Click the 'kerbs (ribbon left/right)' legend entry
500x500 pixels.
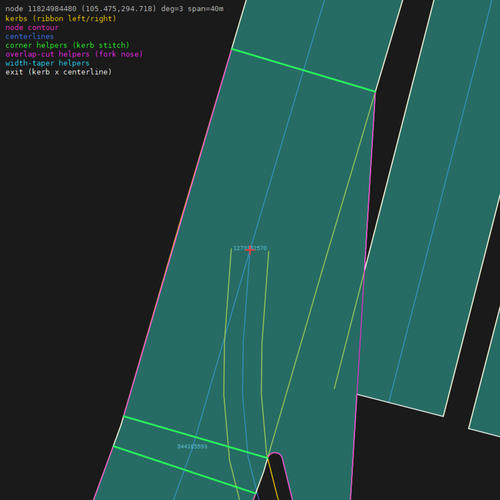point(61,18)
